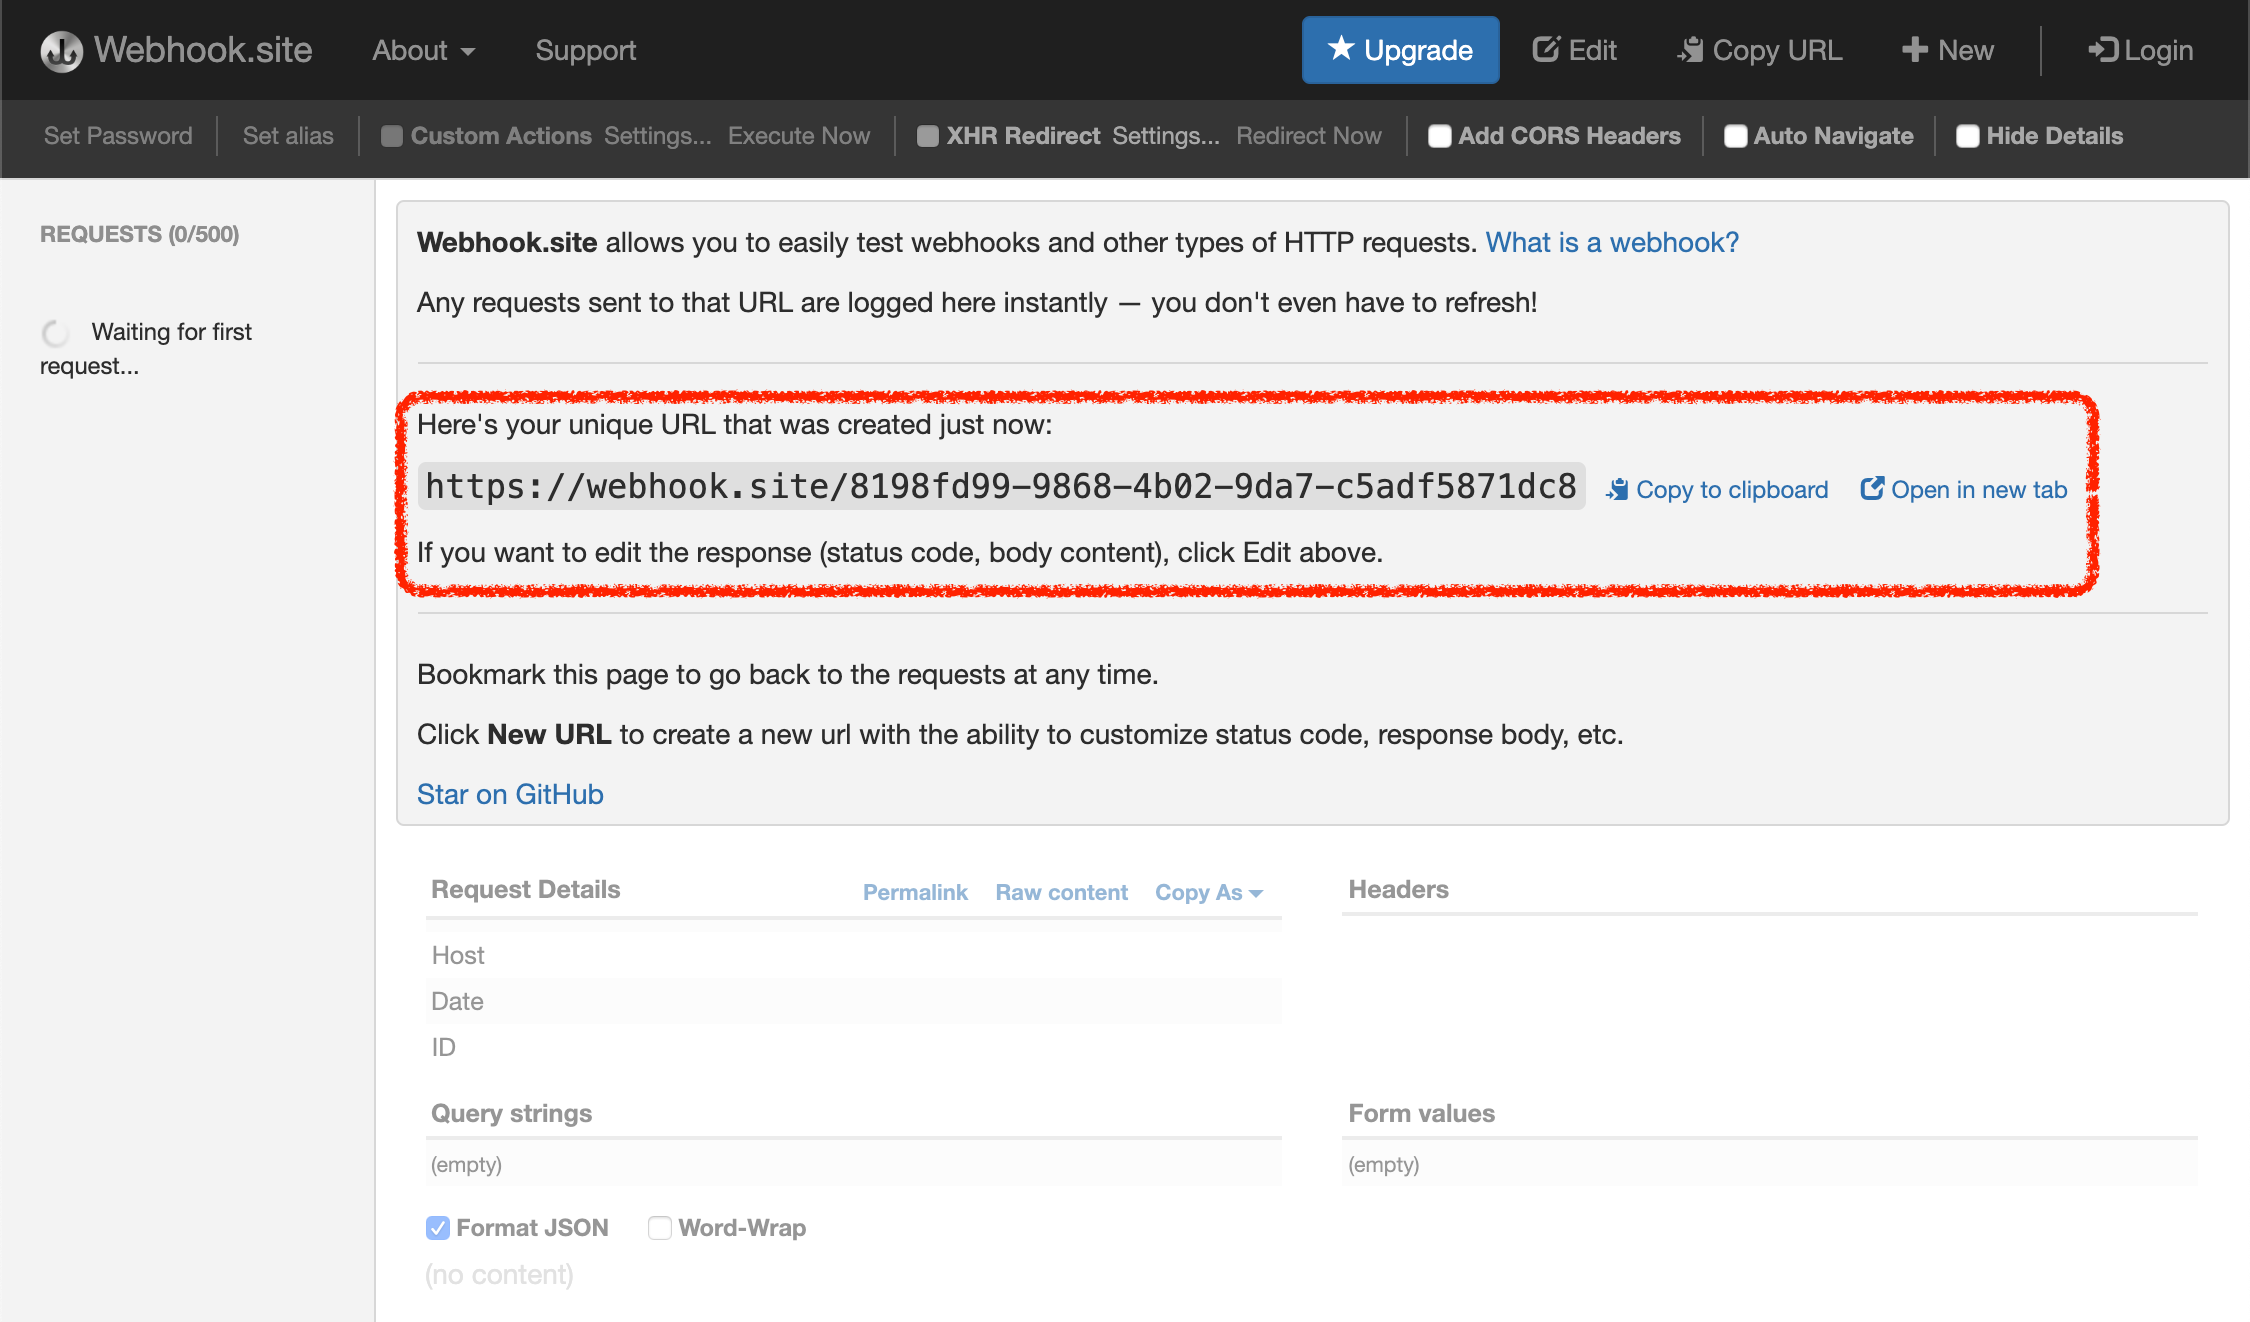2250x1322 pixels.
Task: Follow the What is a webhook link
Action: coord(1612,243)
